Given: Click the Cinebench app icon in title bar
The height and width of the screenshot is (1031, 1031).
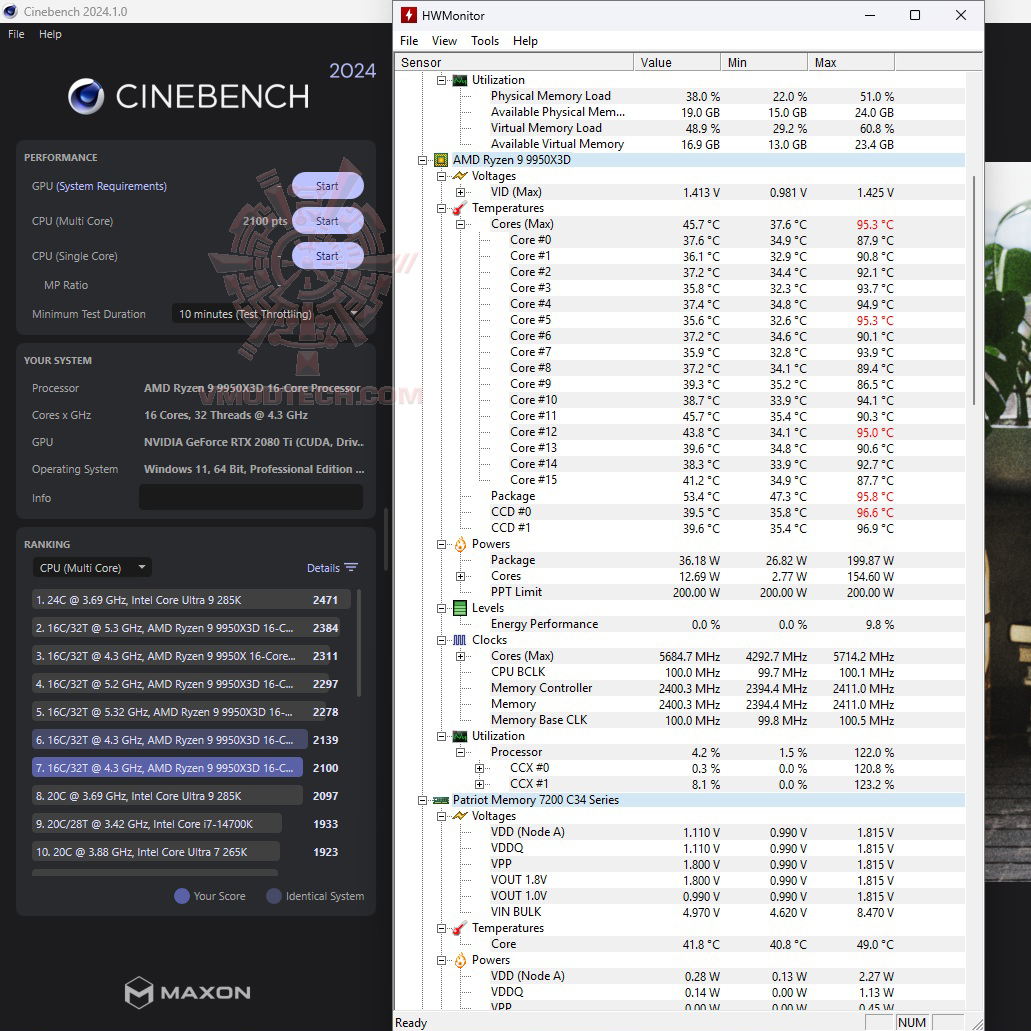Looking at the screenshot, I should coord(11,11).
